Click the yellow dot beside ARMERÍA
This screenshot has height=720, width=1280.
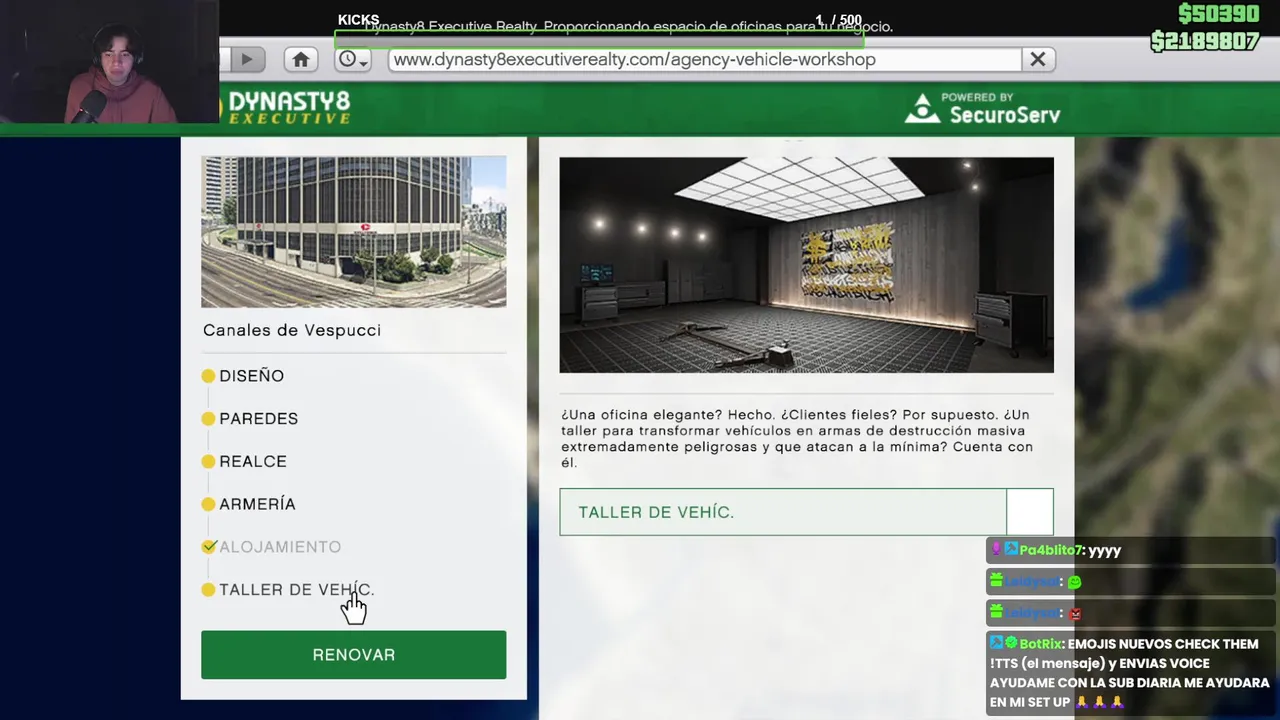[x=208, y=504]
